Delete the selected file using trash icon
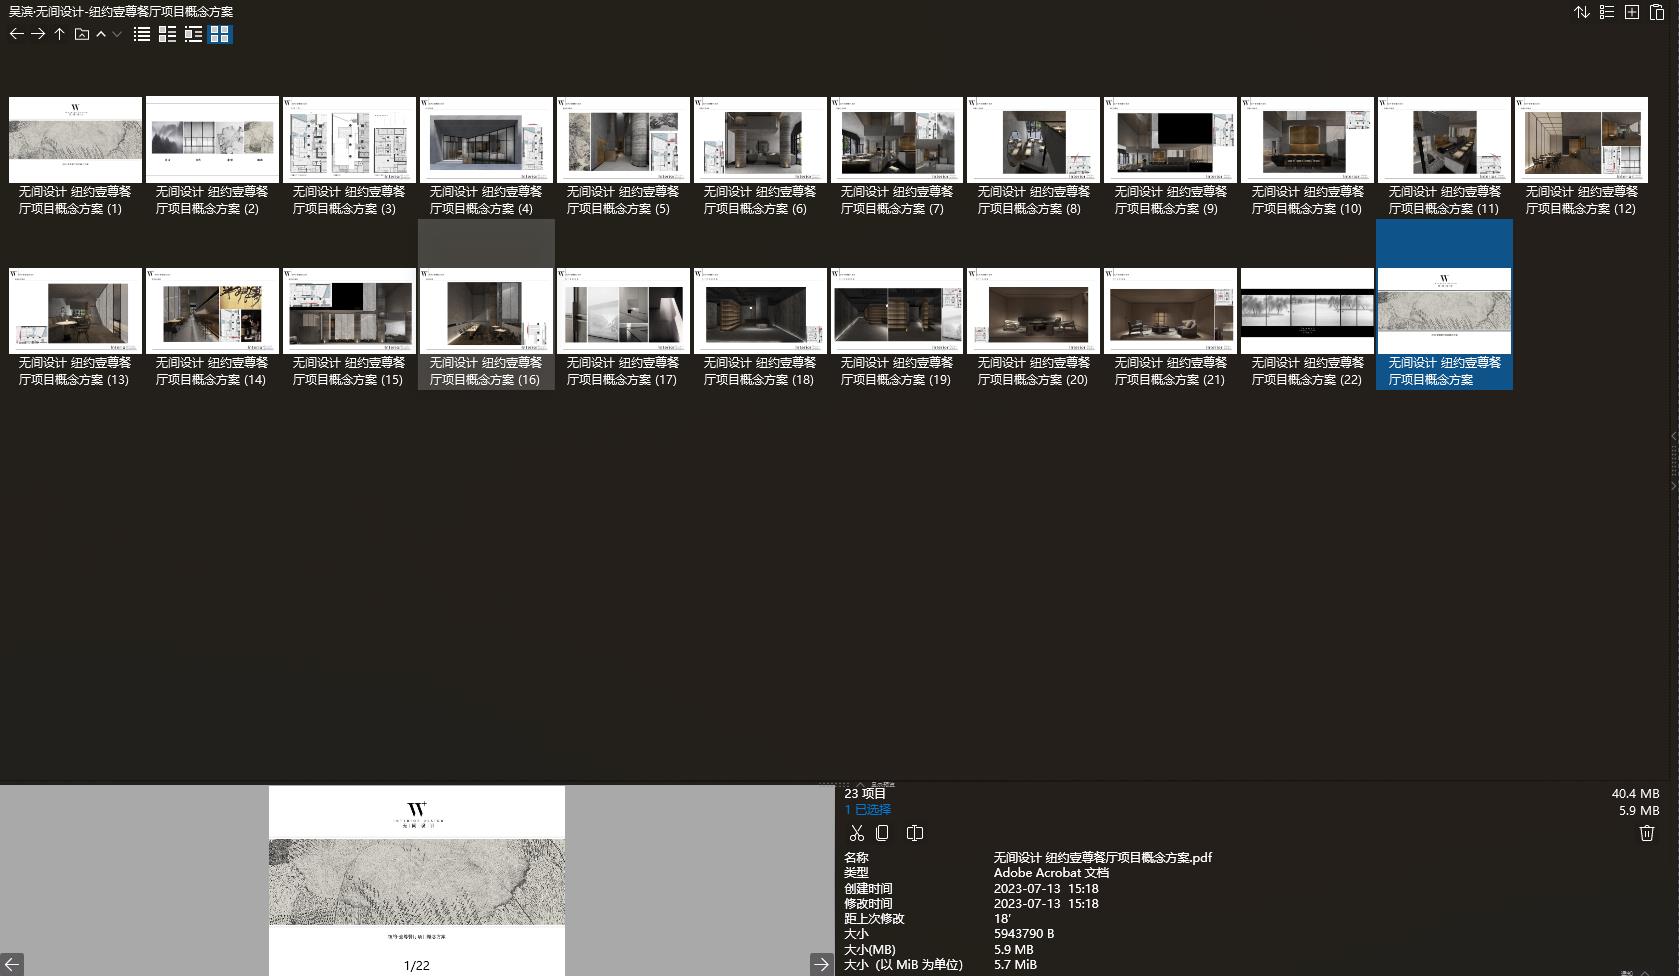Image resolution: width=1679 pixels, height=976 pixels. coord(1647,833)
